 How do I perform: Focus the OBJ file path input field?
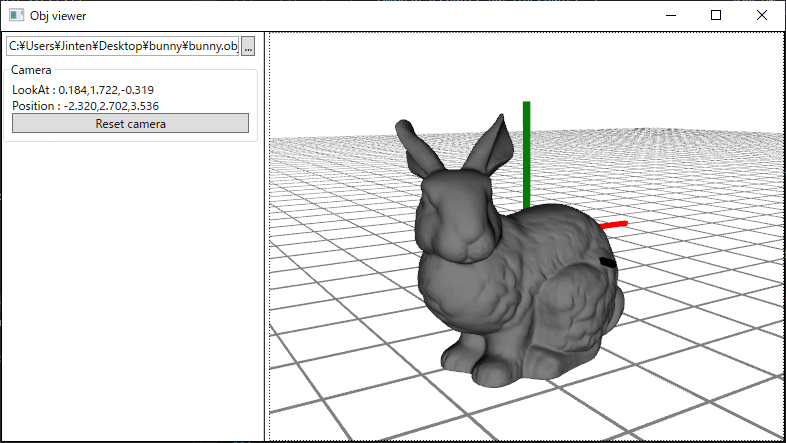(123, 46)
